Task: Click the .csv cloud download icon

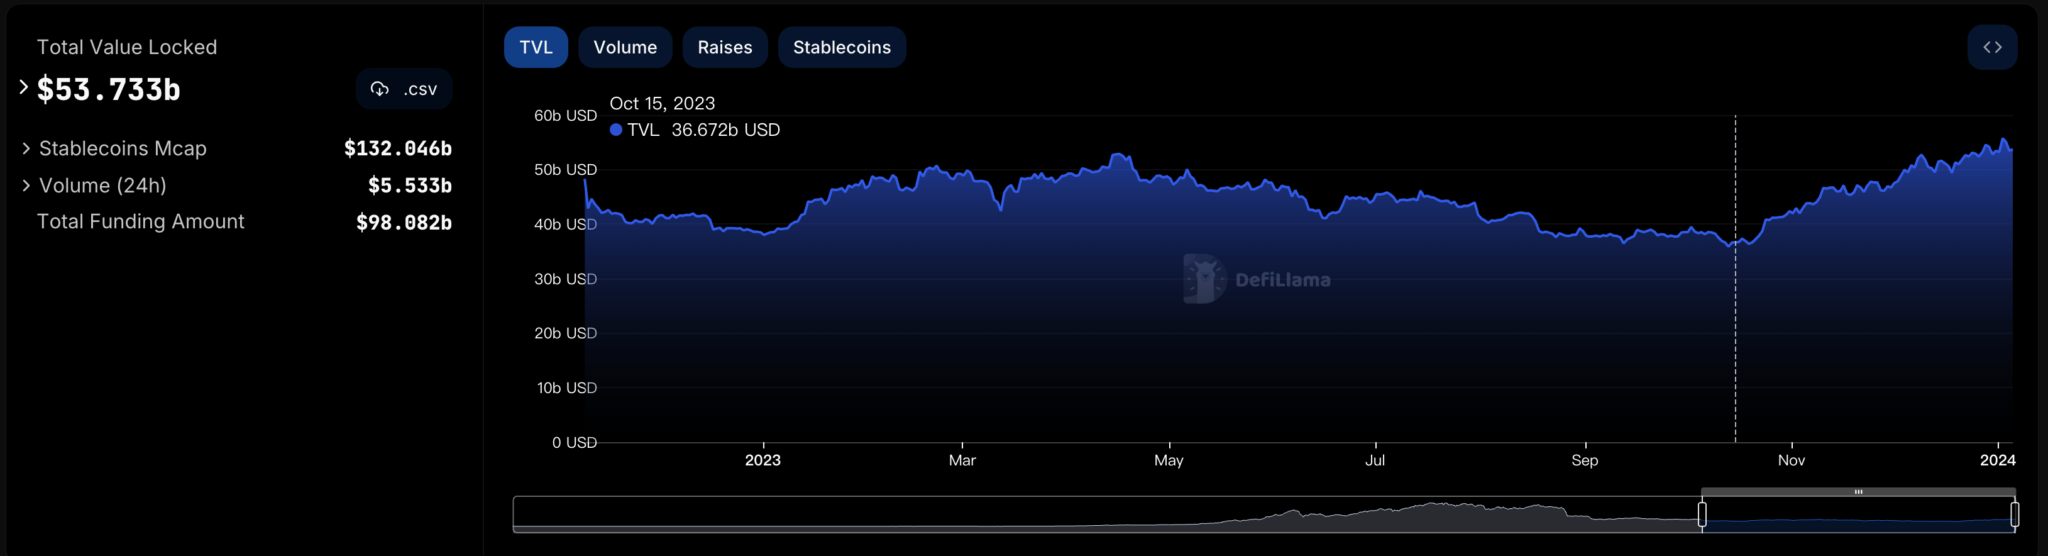Action: click(x=380, y=89)
